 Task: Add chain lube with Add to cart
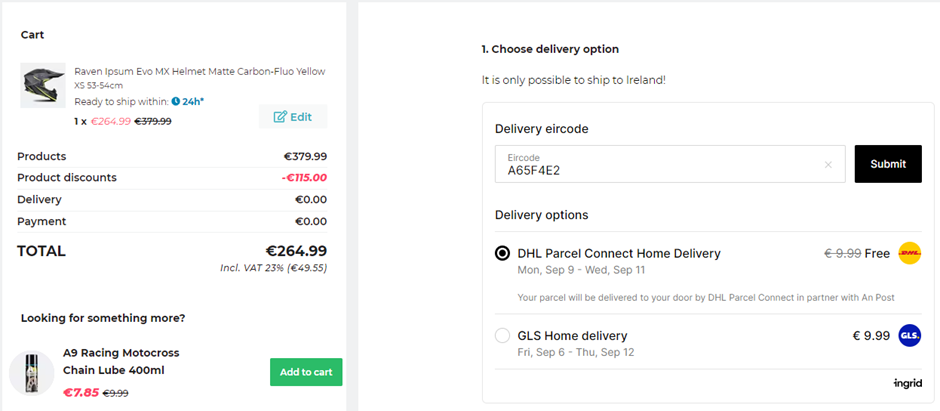[x=306, y=372]
